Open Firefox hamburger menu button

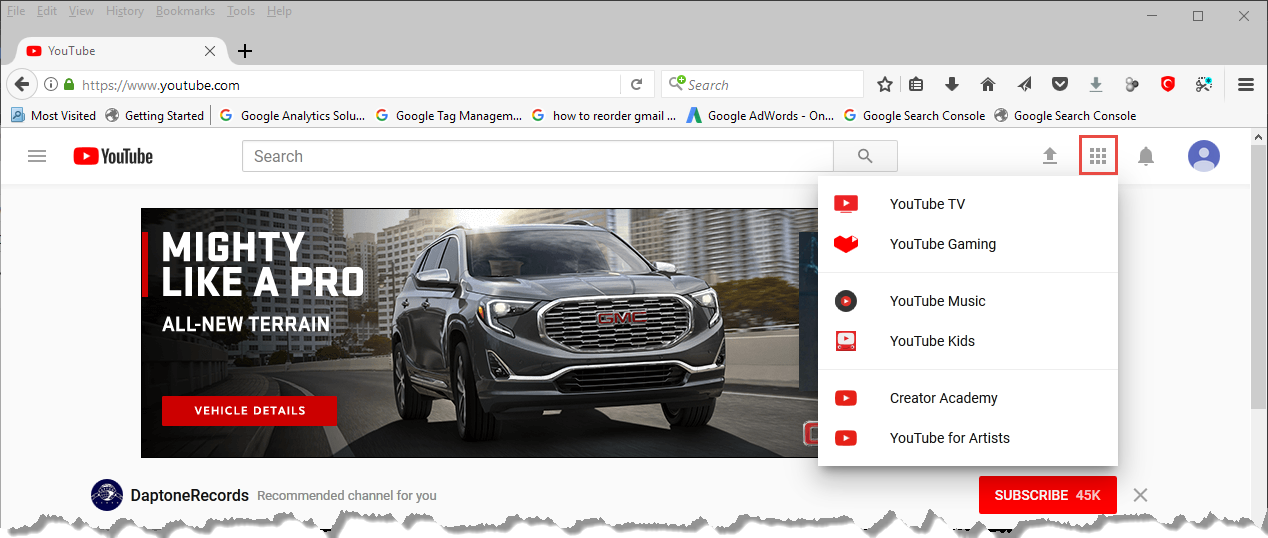pyautogui.click(x=1246, y=85)
